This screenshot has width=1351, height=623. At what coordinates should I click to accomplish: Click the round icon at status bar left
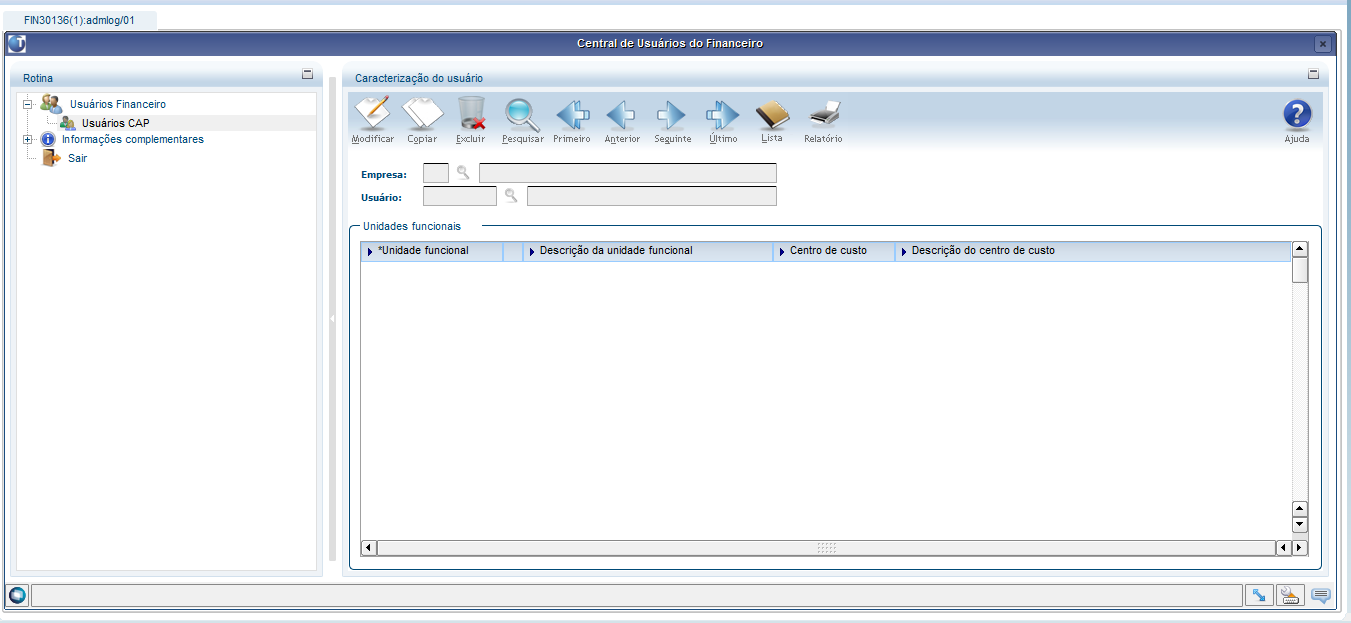17,596
